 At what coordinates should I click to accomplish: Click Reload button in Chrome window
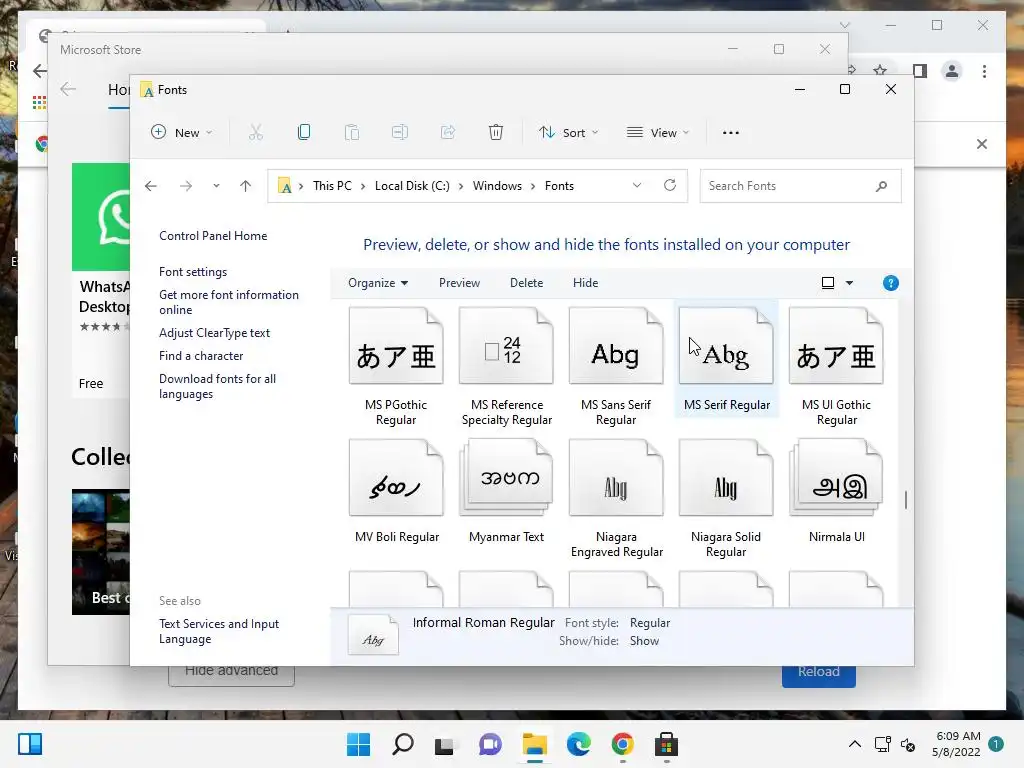click(x=818, y=673)
